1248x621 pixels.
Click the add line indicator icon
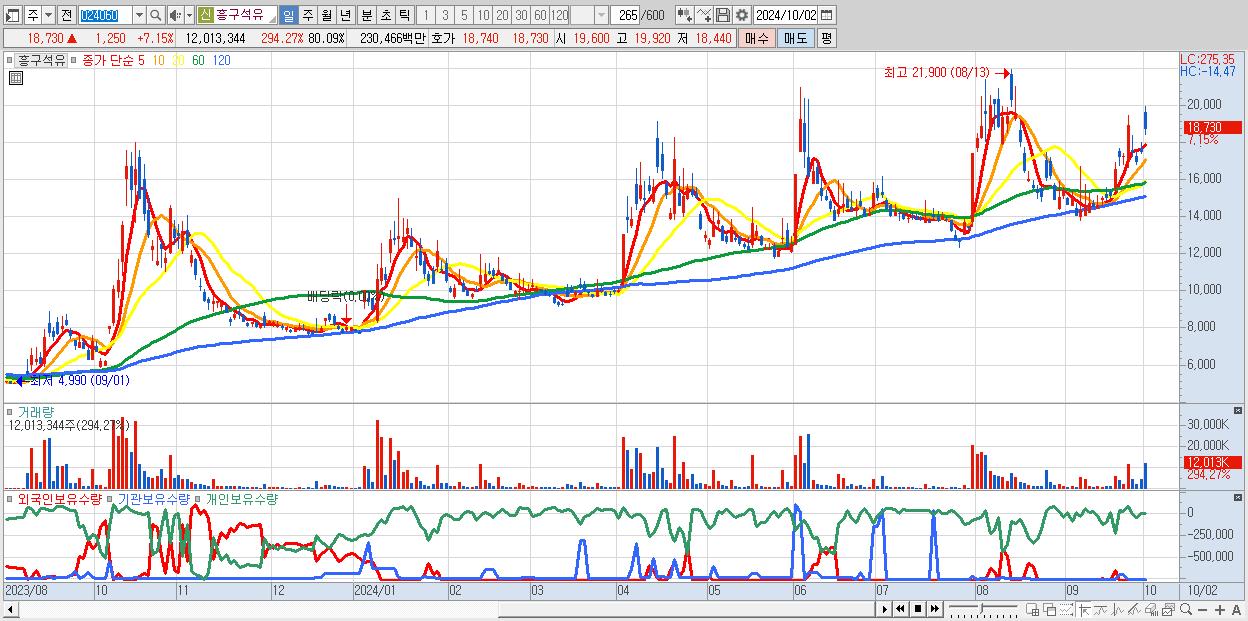point(704,15)
